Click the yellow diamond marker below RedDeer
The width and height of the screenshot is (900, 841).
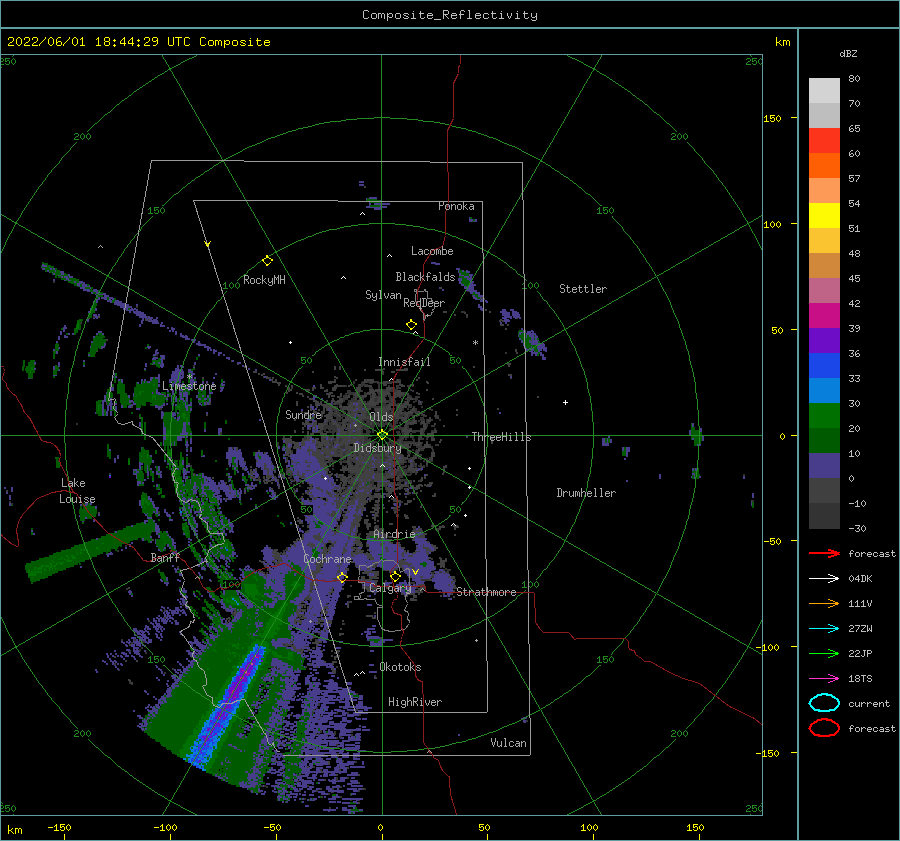[x=411, y=325]
